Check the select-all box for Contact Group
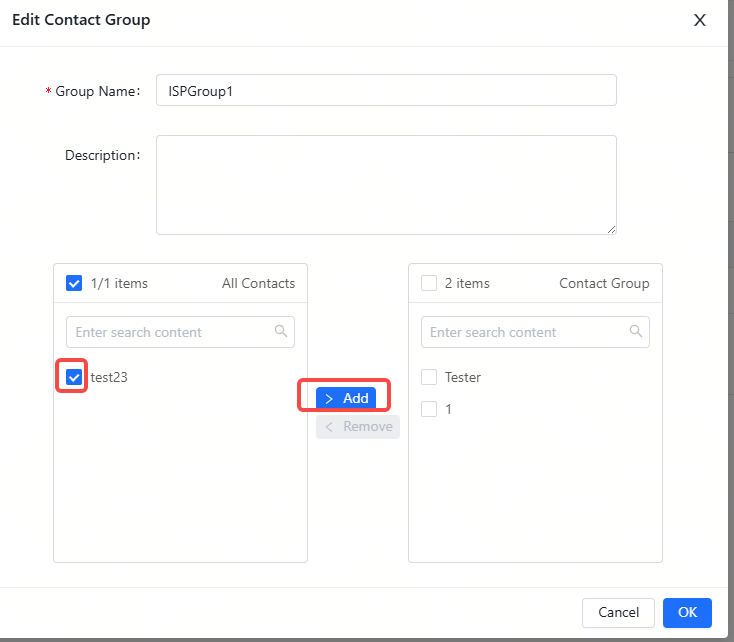This screenshot has width=734, height=642. click(x=429, y=283)
